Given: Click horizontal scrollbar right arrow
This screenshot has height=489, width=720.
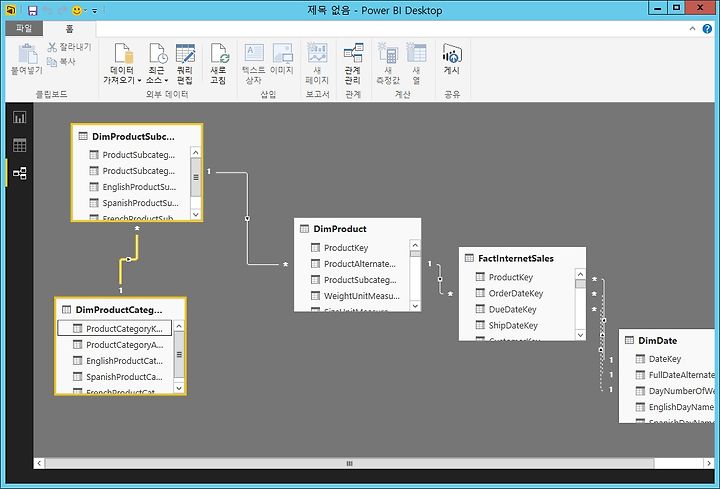Looking at the screenshot, I should (709, 463).
